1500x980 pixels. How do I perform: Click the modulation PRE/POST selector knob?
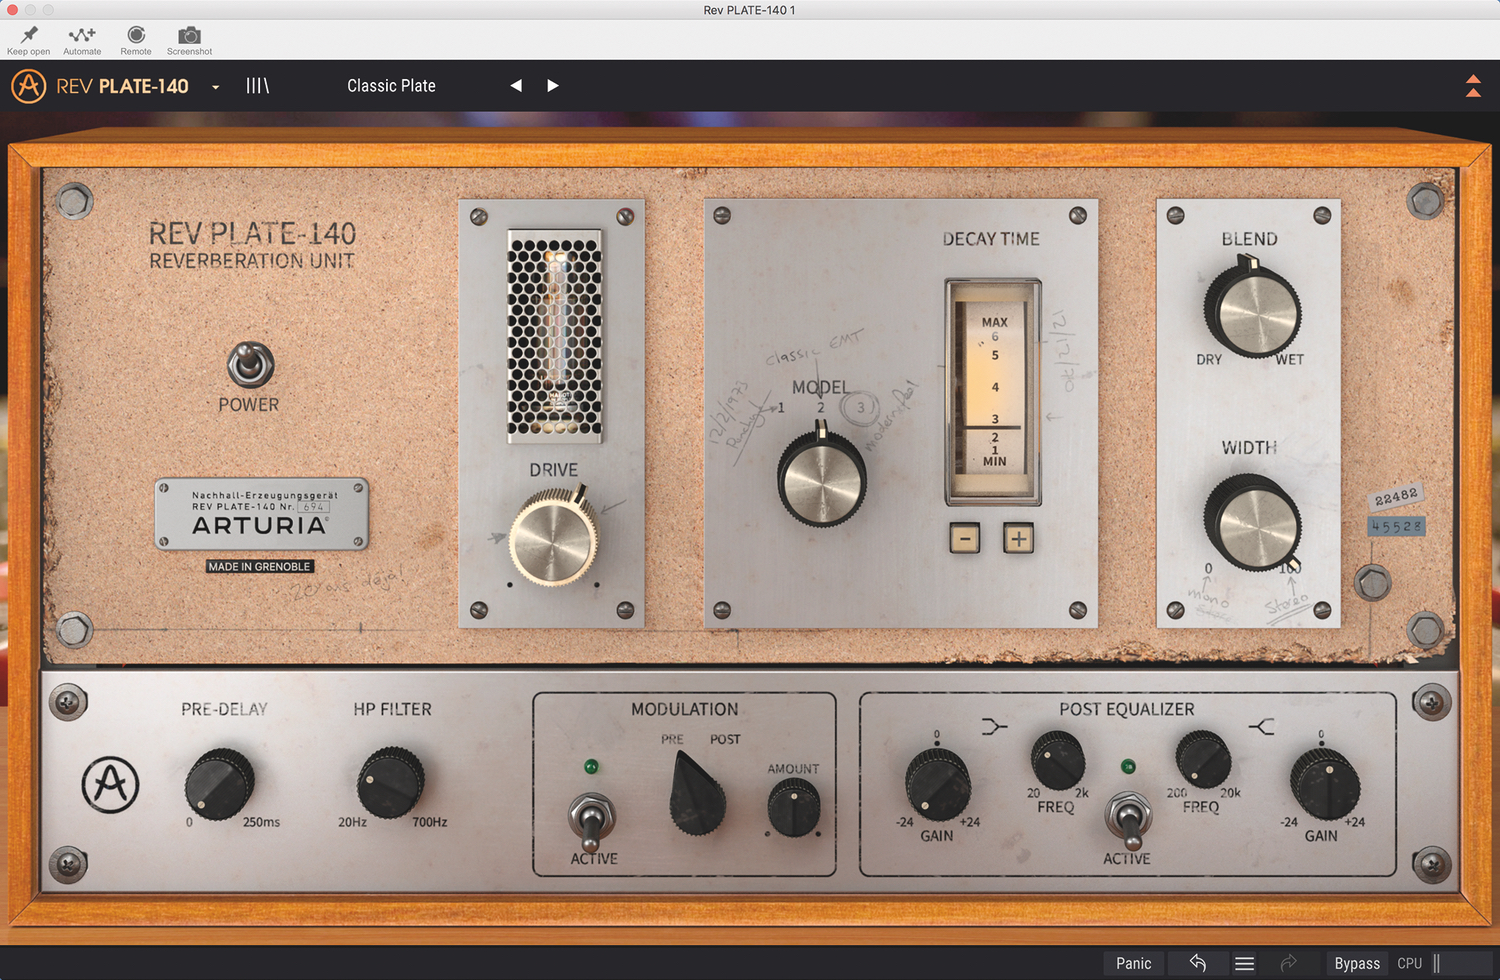point(697,795)
